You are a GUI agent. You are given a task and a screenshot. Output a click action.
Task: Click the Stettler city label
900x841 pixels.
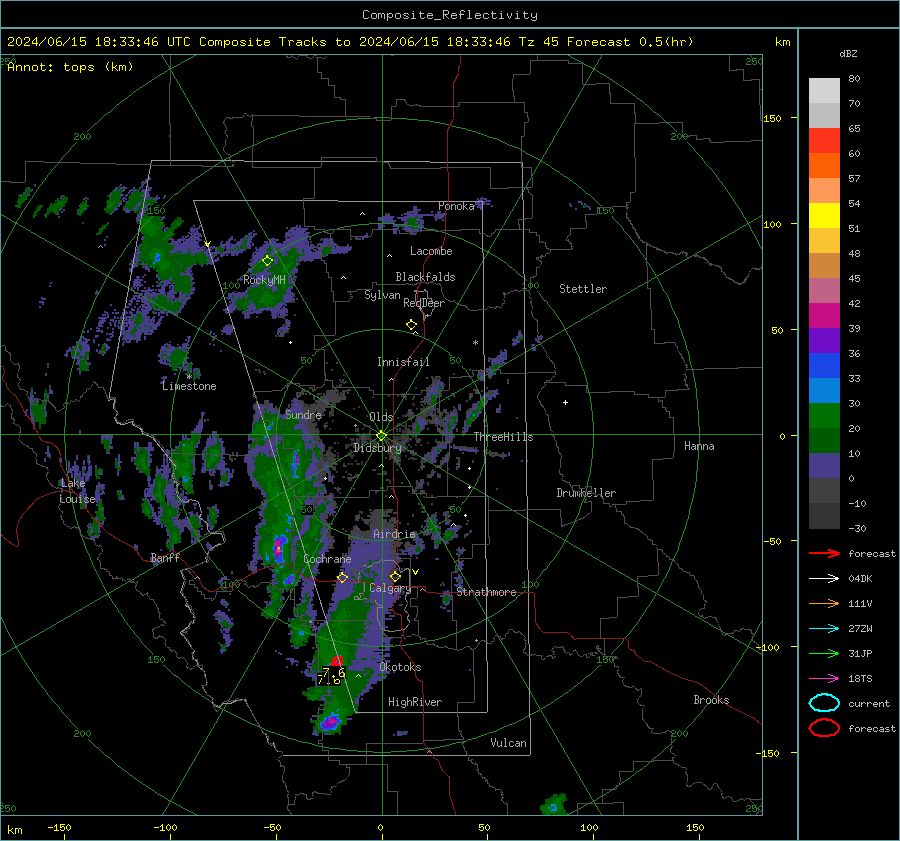pyautogui.click(x=583, y=289)
